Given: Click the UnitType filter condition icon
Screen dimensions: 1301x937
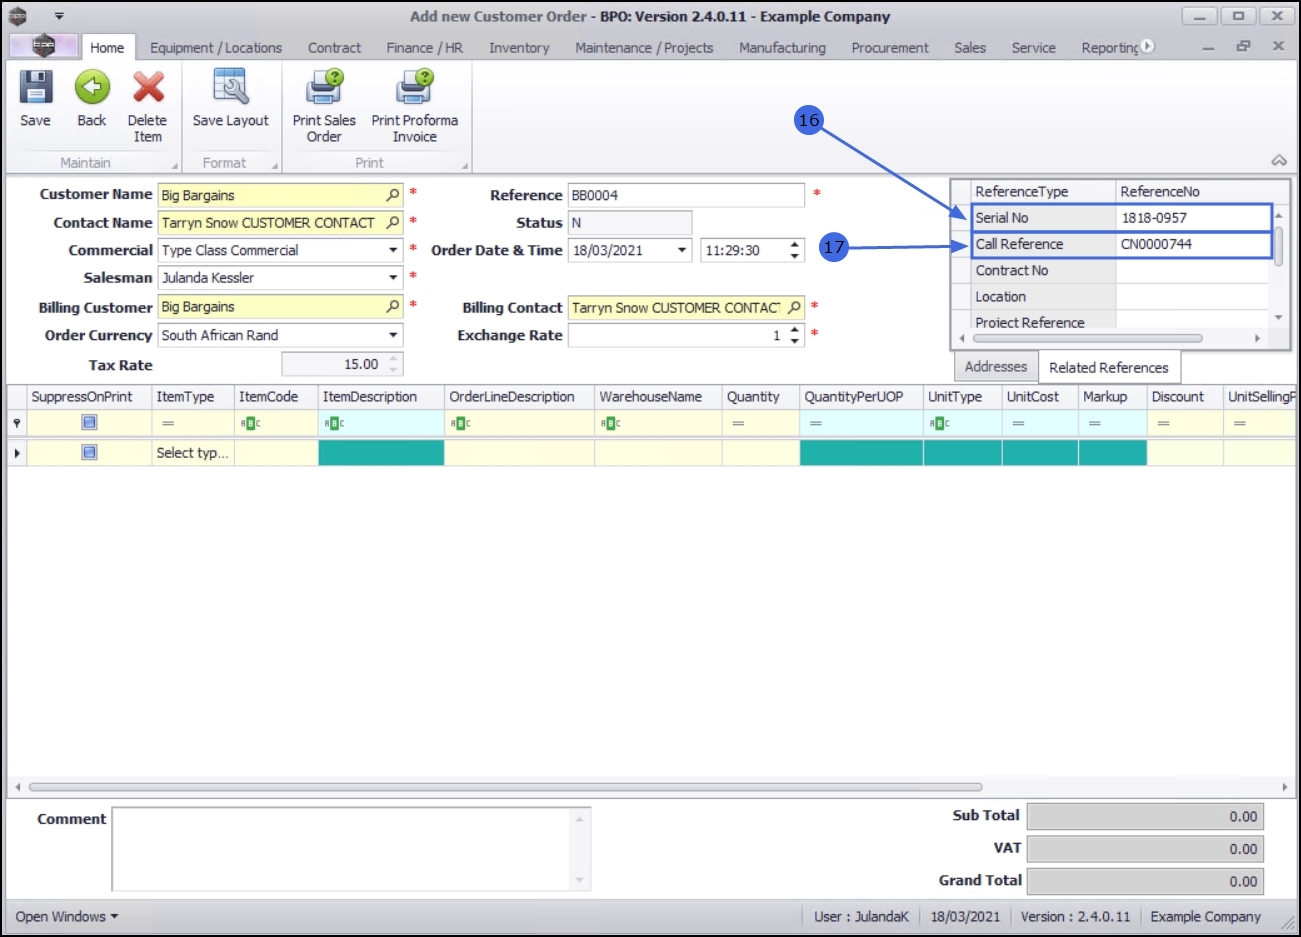Looking at the screenshot, I should [x=938, y=424].
